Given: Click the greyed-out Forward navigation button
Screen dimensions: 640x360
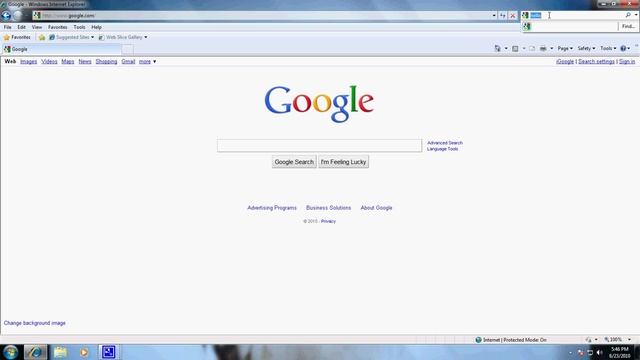Looking at the screenshot, I should pos(18,16).
